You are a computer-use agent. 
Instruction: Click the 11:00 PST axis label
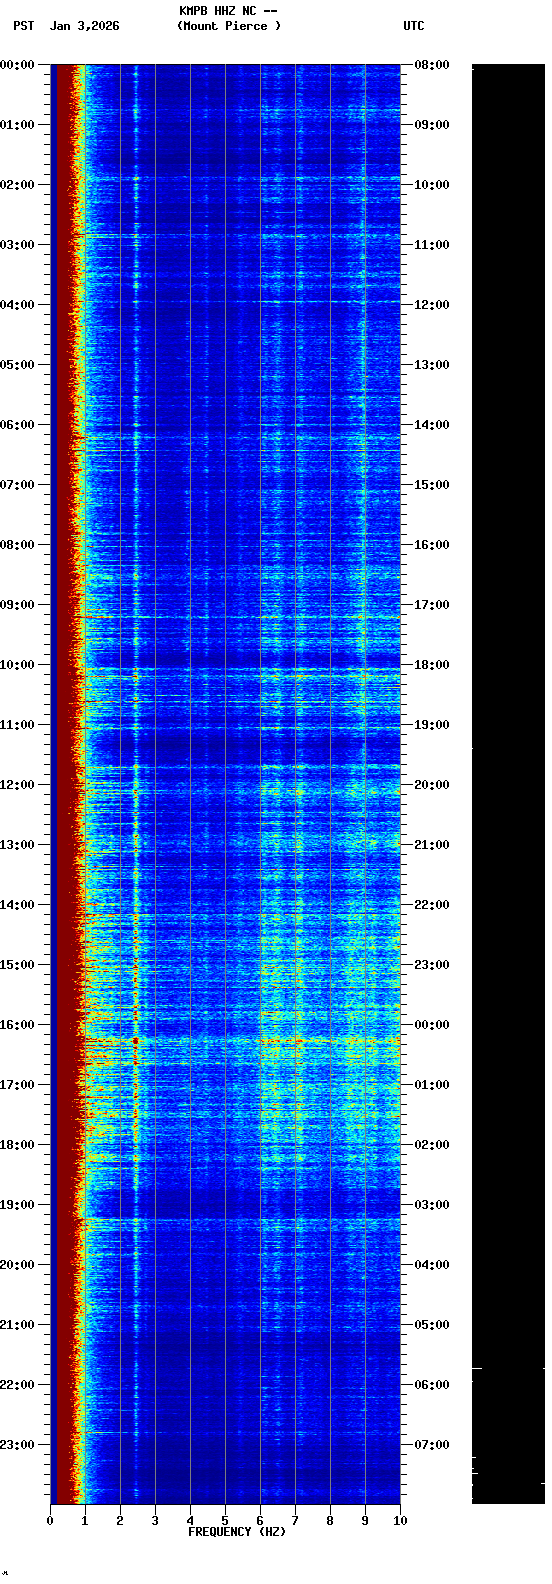click(x=18, y=725)
